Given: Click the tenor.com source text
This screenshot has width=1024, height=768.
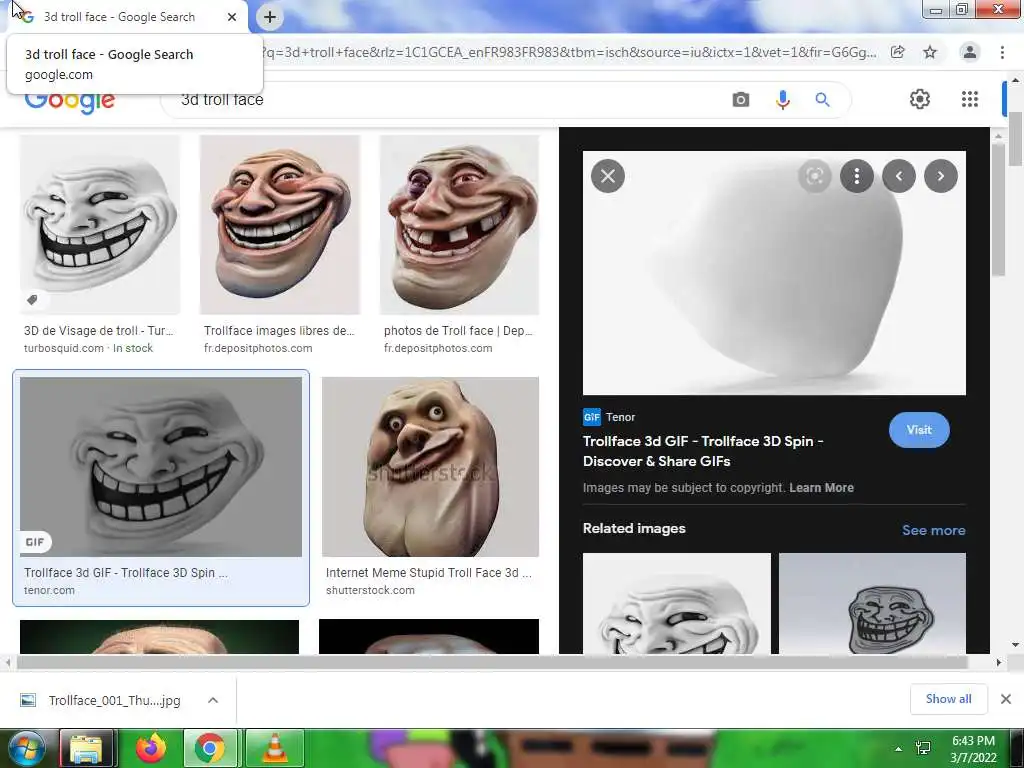Looking at the screenshot, I should (x=49, y=590).
